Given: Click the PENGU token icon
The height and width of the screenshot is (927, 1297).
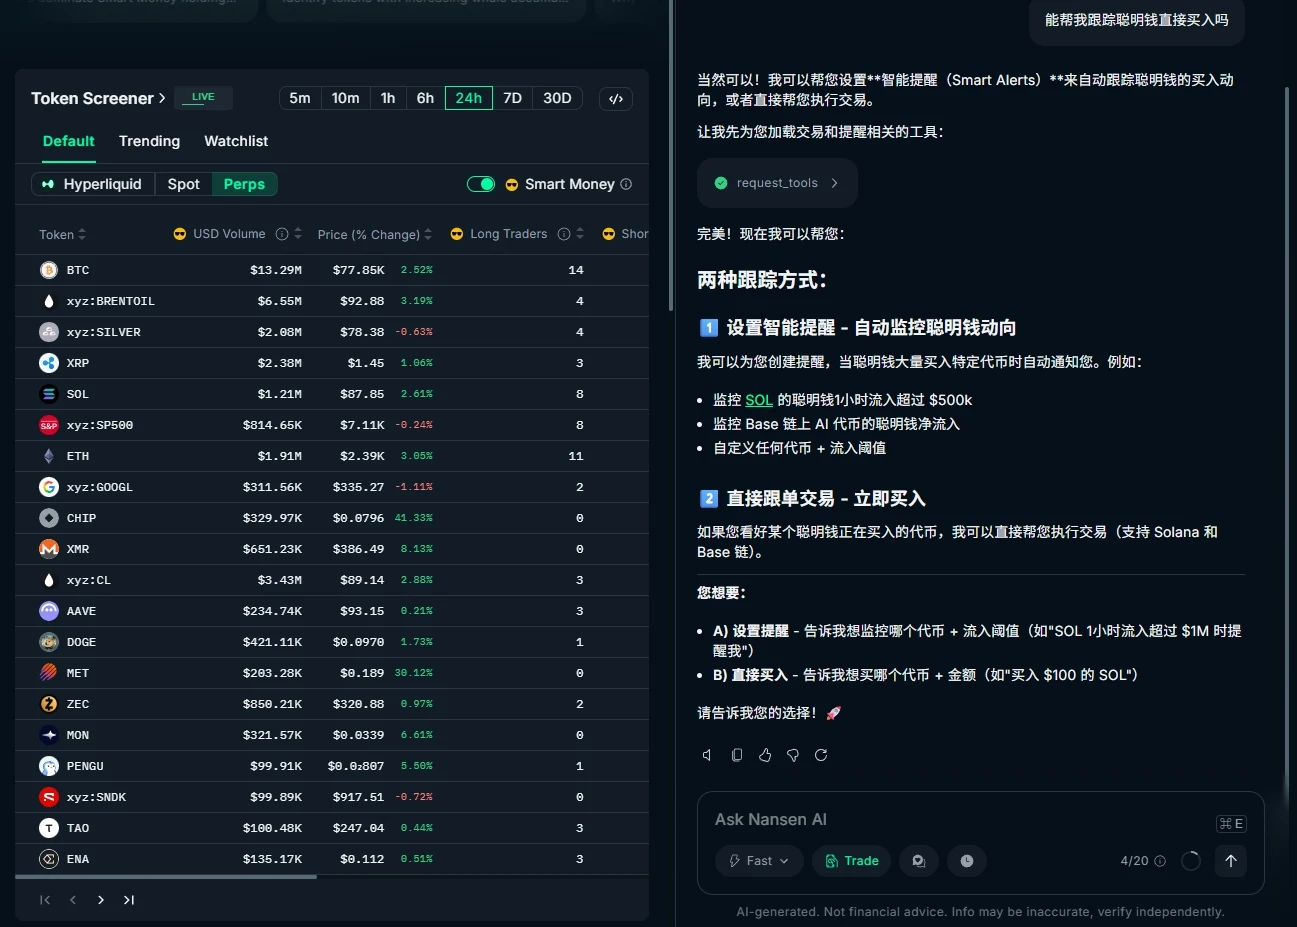Looking at the screenshot, I should tap(49, 766).
